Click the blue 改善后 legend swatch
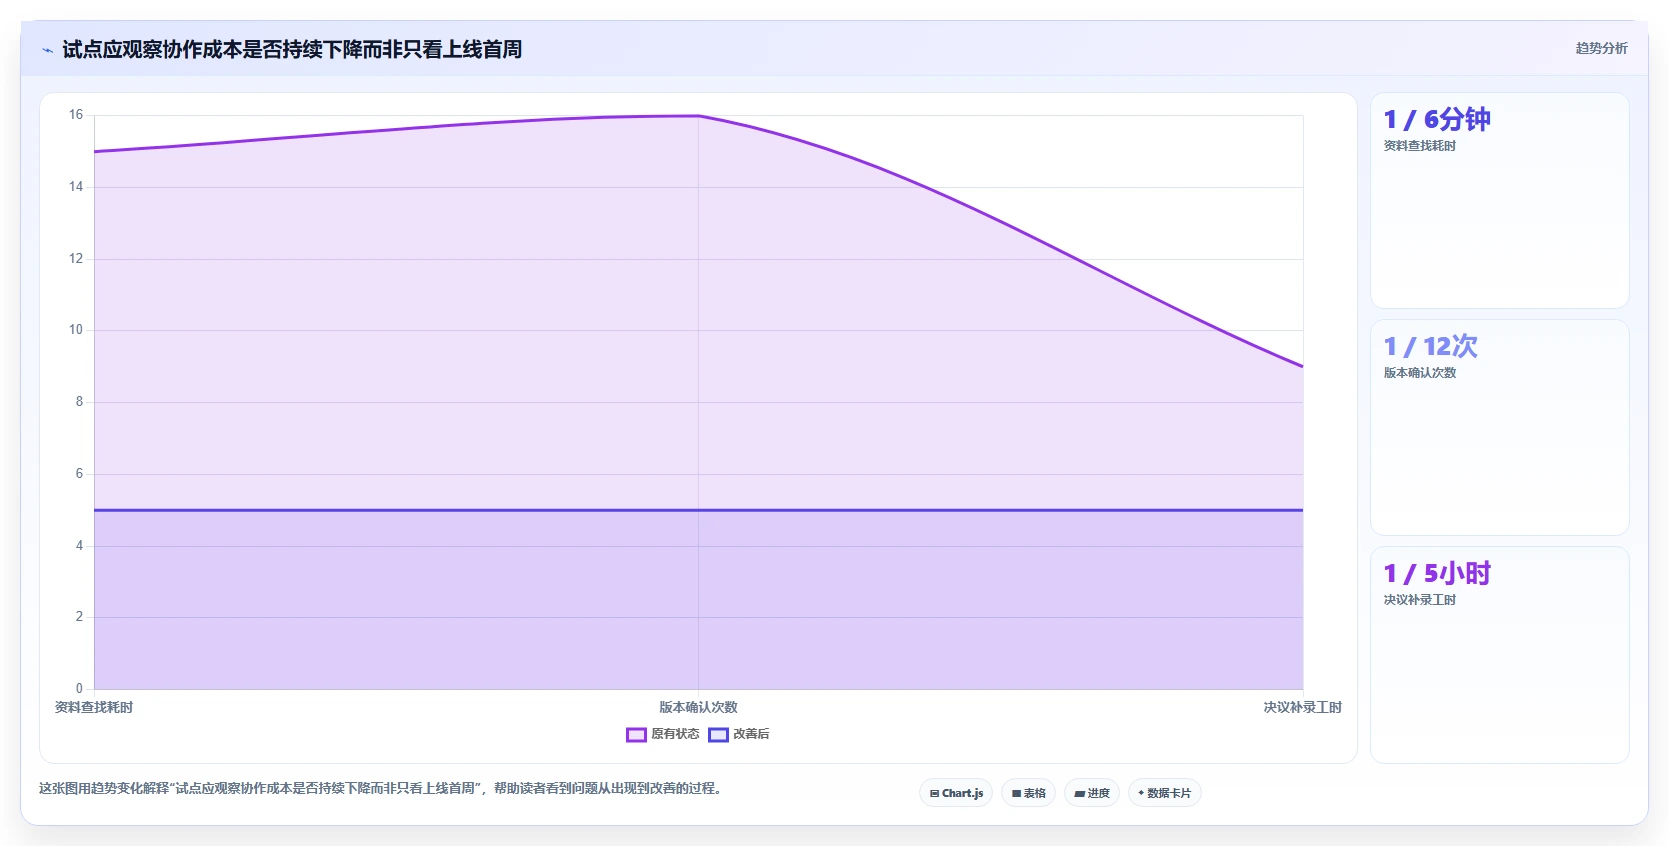 point(718,735)
